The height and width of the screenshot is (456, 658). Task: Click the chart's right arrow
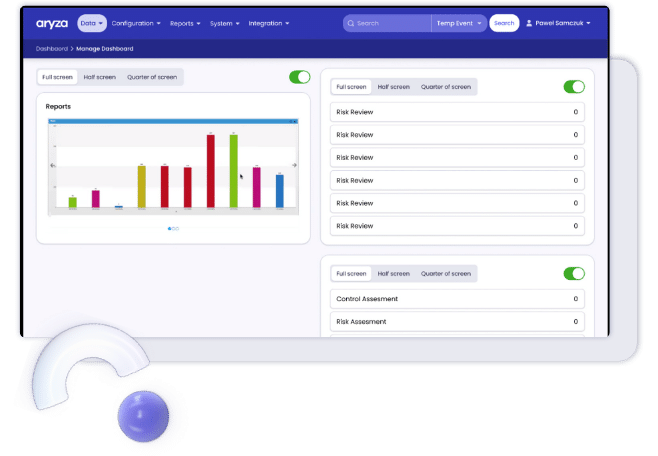(x=294, y=165)
